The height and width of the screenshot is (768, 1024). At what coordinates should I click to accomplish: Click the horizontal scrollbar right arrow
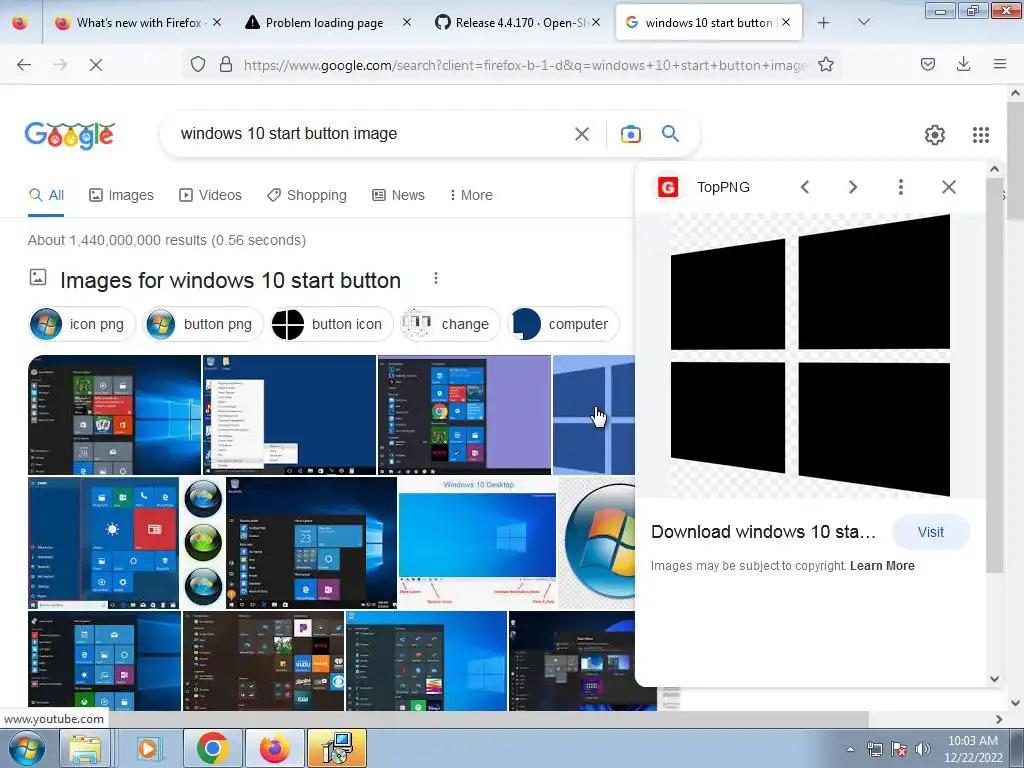pos(999,719)
